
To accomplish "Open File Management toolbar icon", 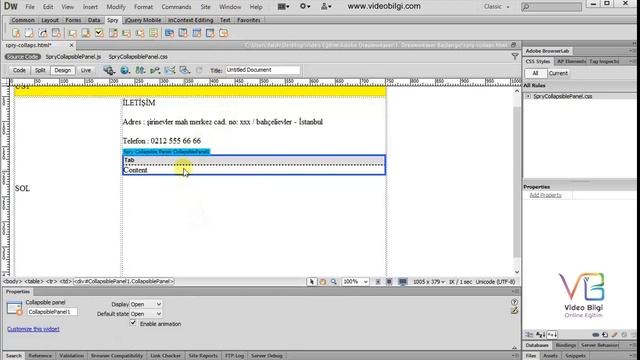I will click(x=140, y=70).
